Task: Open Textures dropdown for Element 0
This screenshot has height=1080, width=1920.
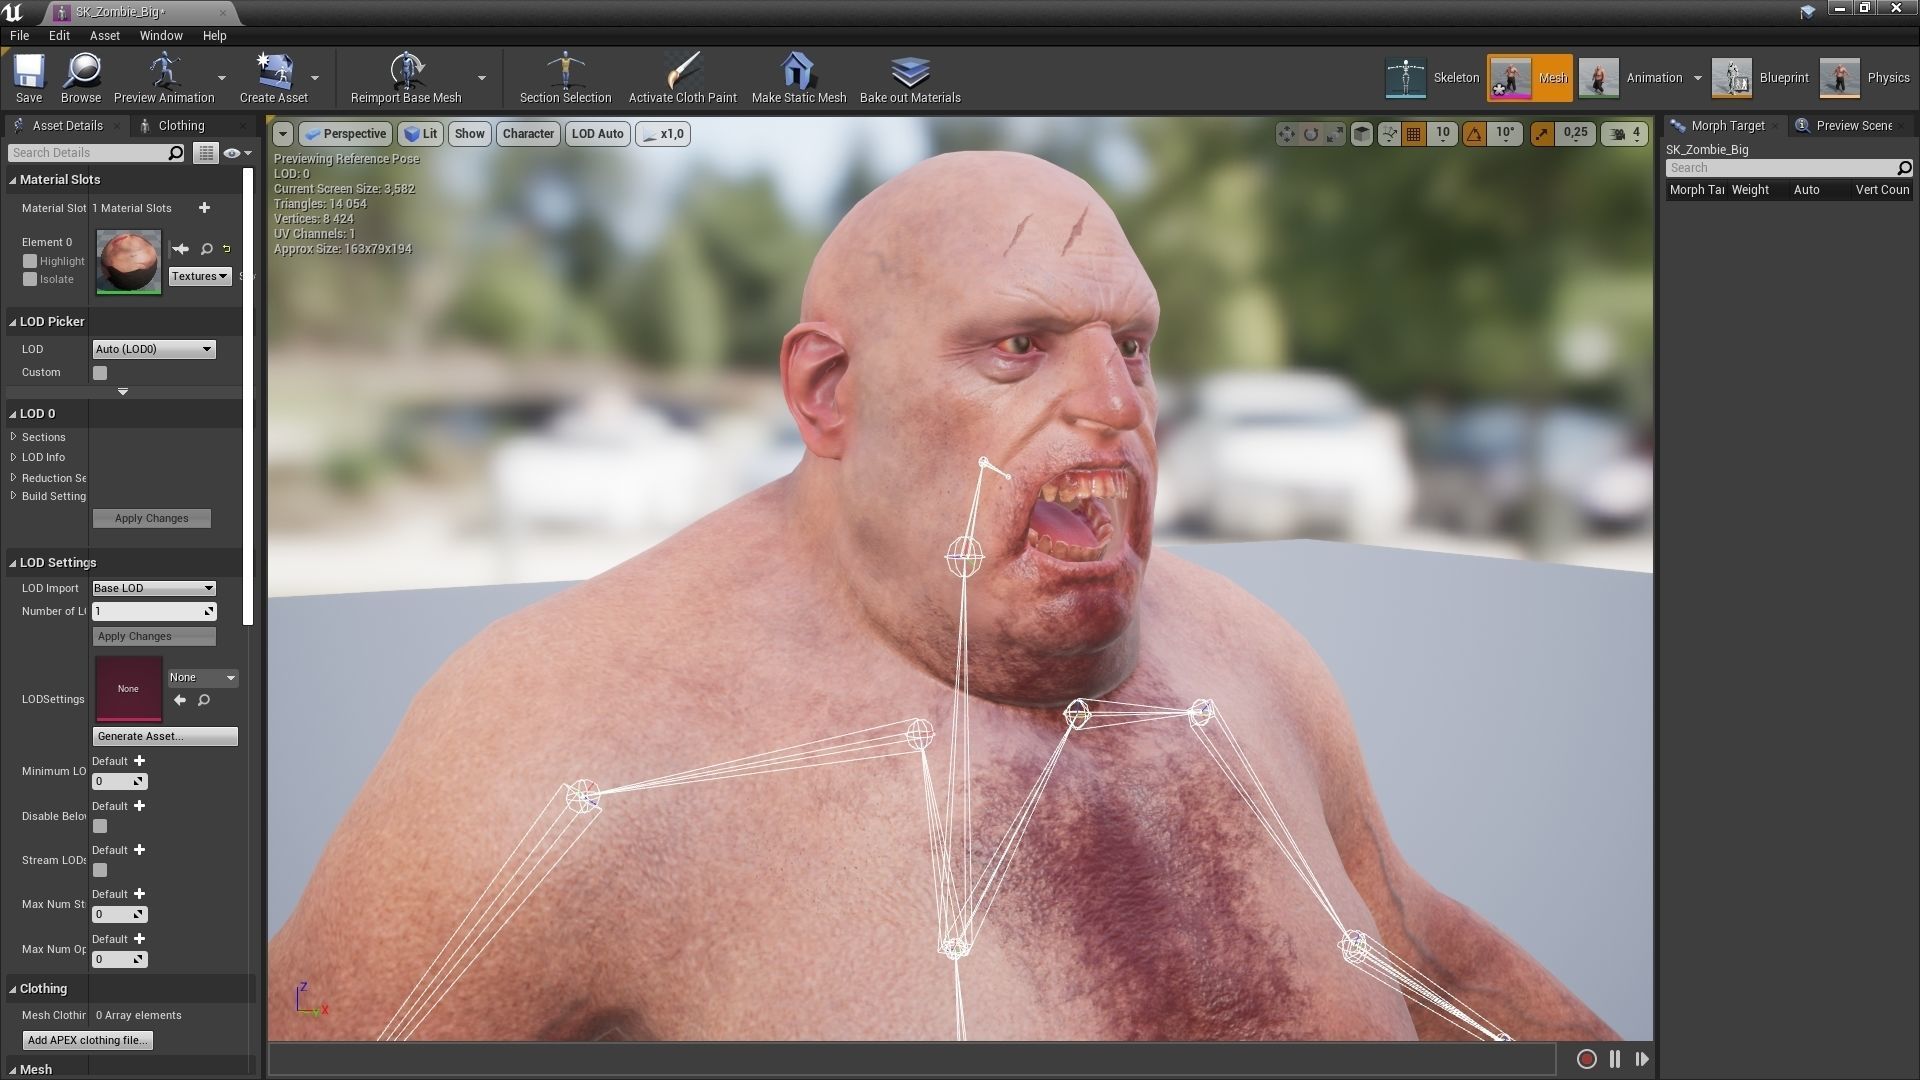Action: [200, 276]
